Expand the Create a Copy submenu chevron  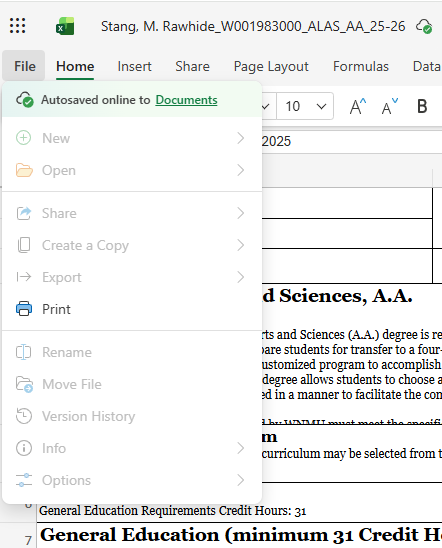(240, 245)
